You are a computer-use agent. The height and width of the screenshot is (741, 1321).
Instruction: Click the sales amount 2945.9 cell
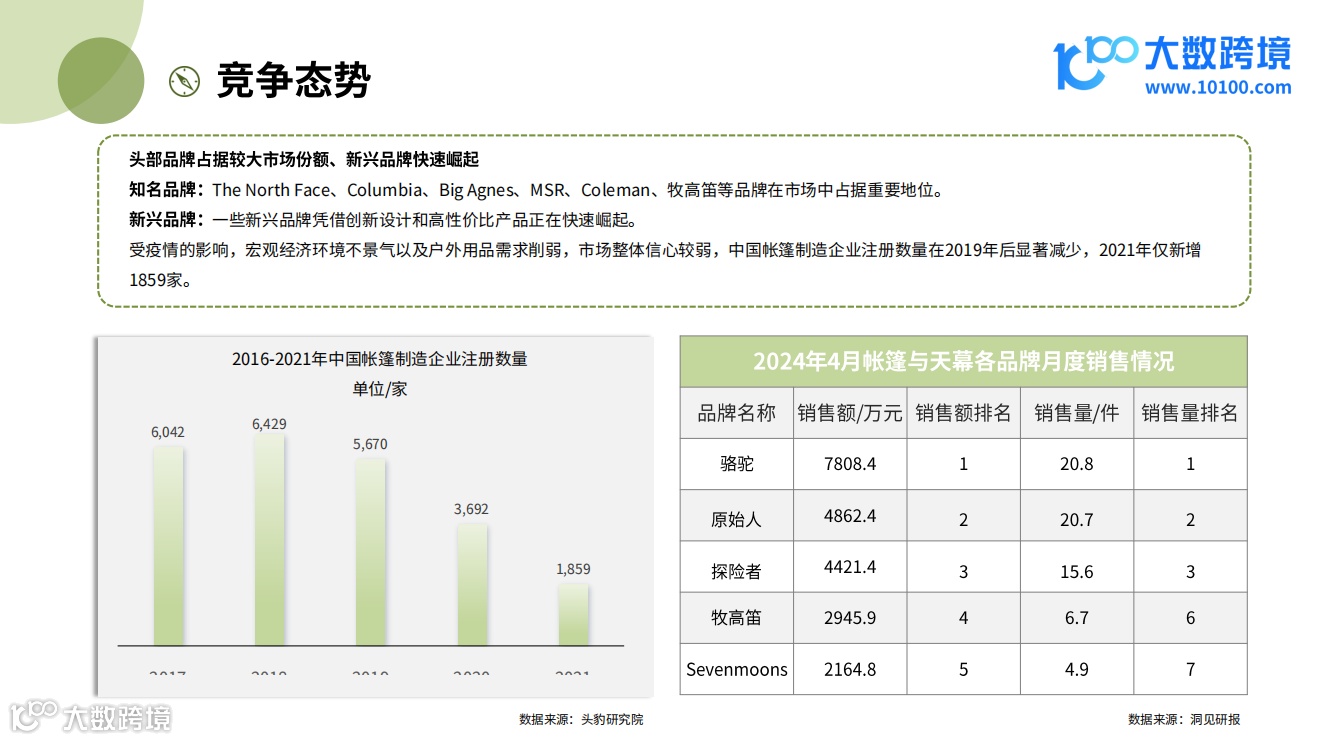coord(850,618)
